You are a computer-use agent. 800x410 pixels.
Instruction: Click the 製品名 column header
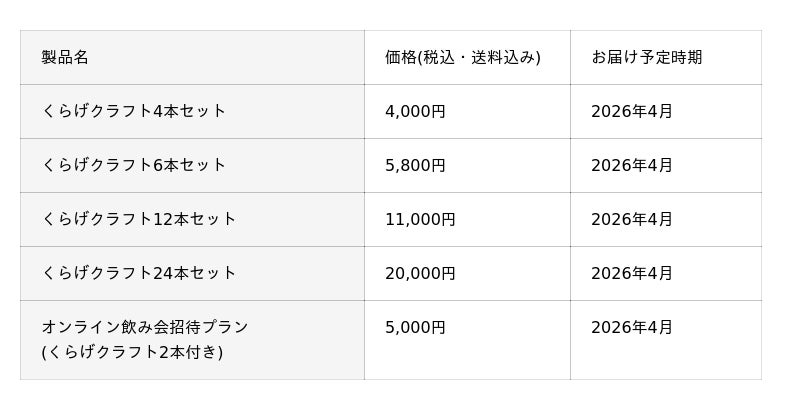[x=65, y=57]
